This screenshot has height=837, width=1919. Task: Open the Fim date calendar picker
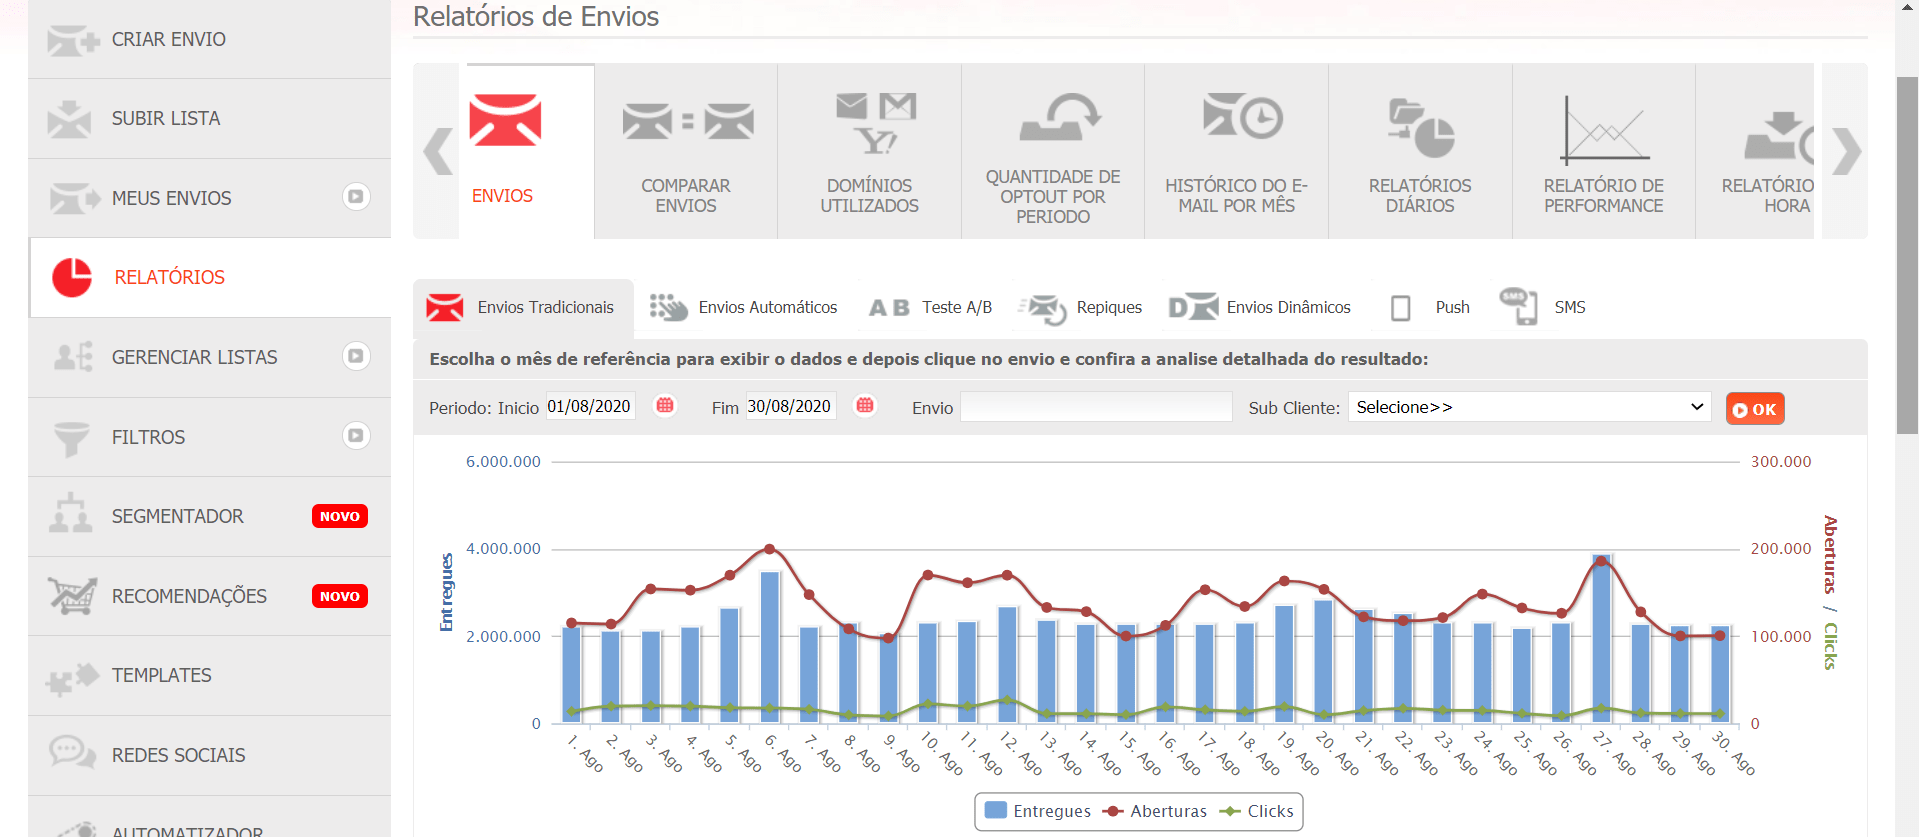click(865, 405)
